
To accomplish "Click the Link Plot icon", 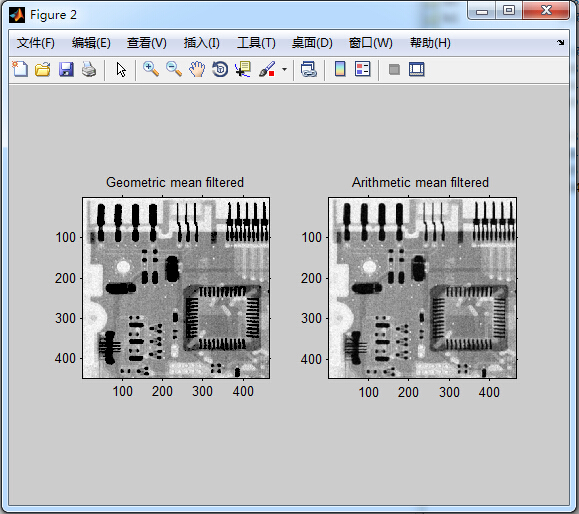I will [x=309, y=69].
